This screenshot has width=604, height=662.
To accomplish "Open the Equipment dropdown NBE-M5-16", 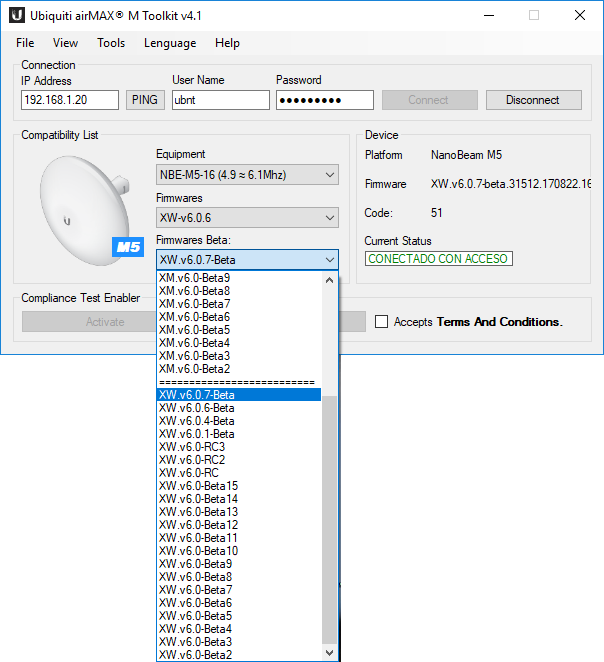I will (247, 175).
